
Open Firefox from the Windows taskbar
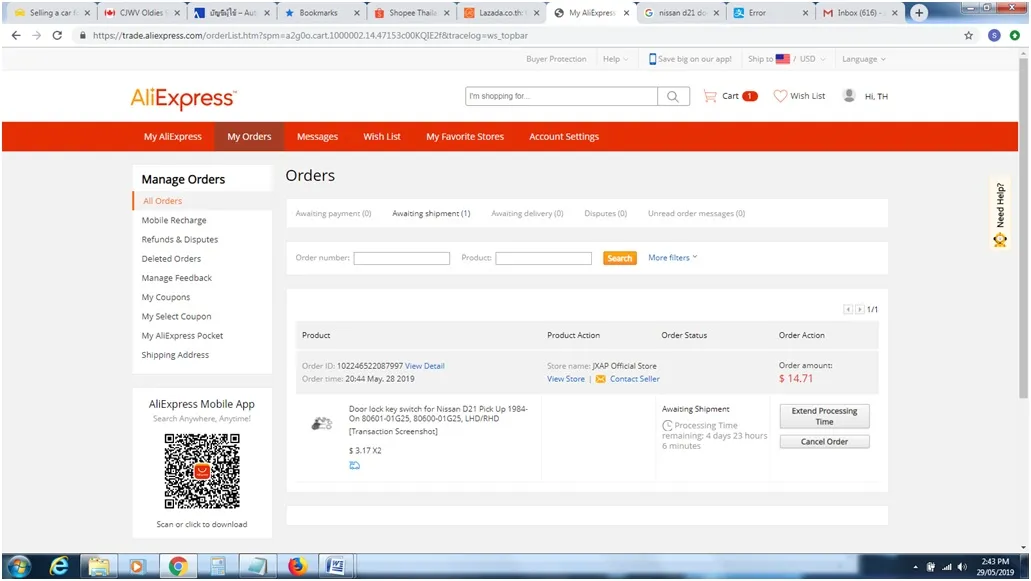coord(296,566)
